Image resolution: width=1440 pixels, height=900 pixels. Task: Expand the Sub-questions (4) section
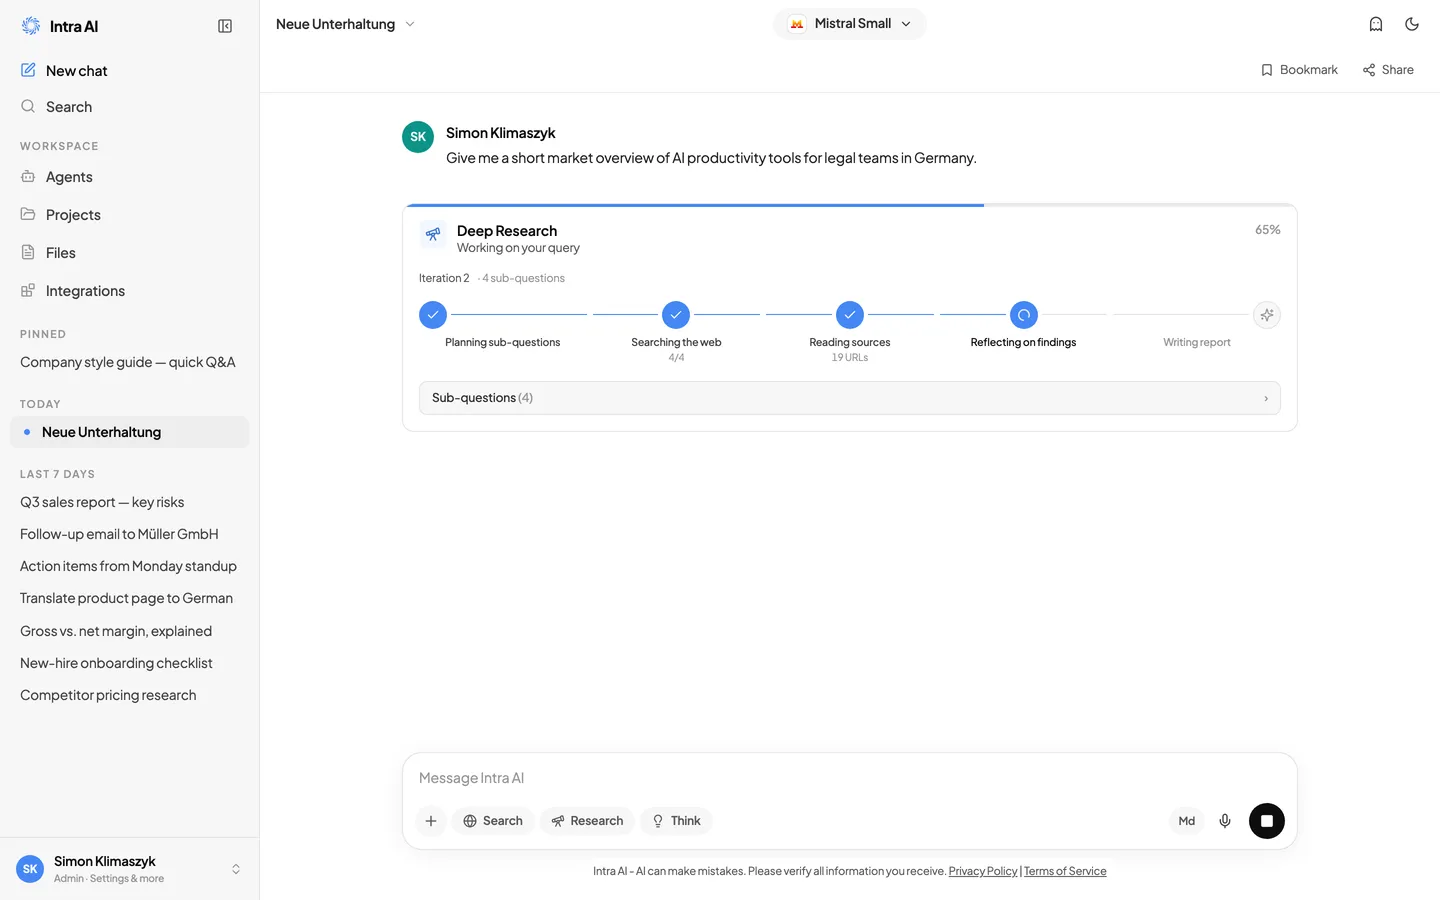(x=850, y=398)
